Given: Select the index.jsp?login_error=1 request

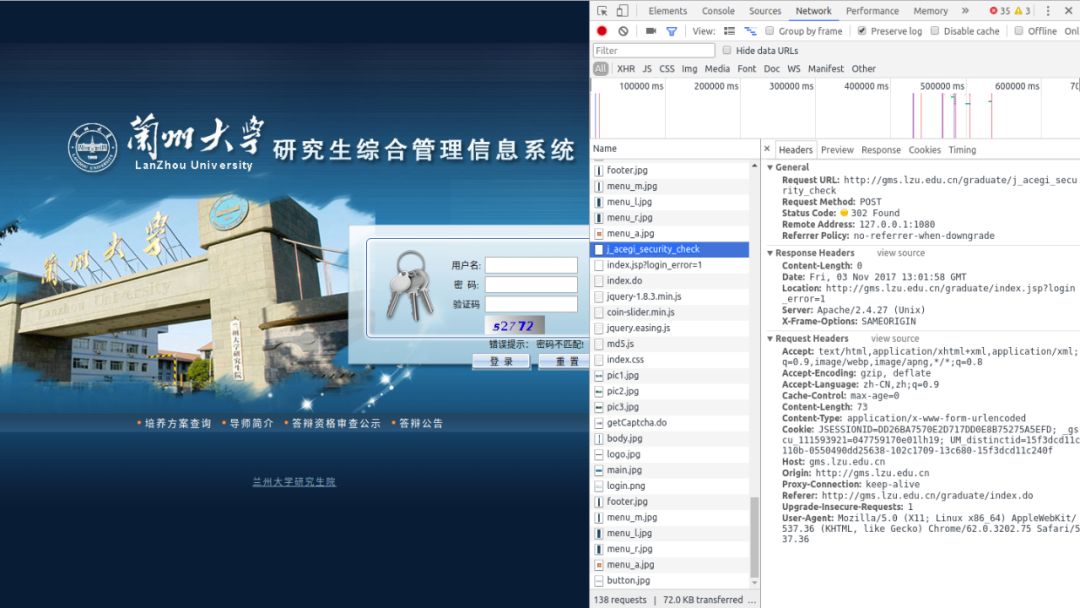Looking at the screenshot, I should pyautogui.click(x=669, y=265).
